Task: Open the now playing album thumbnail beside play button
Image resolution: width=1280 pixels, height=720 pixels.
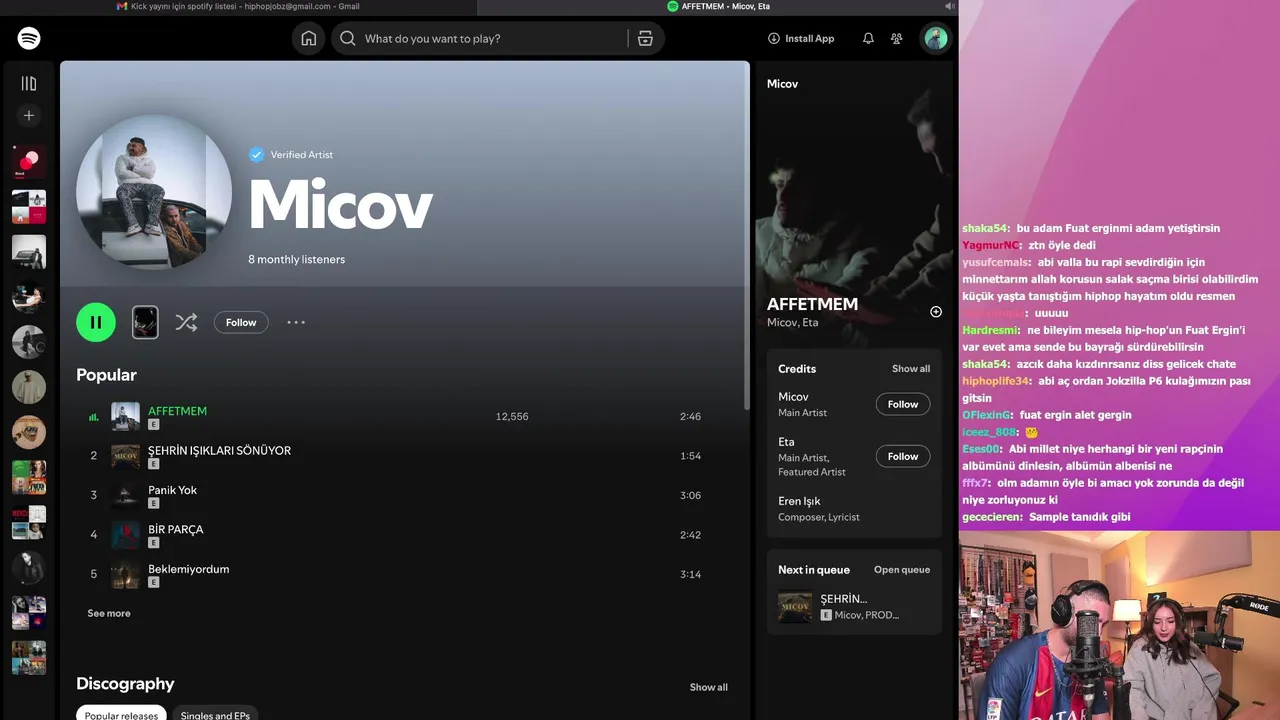Action: [x=145, y=322]
